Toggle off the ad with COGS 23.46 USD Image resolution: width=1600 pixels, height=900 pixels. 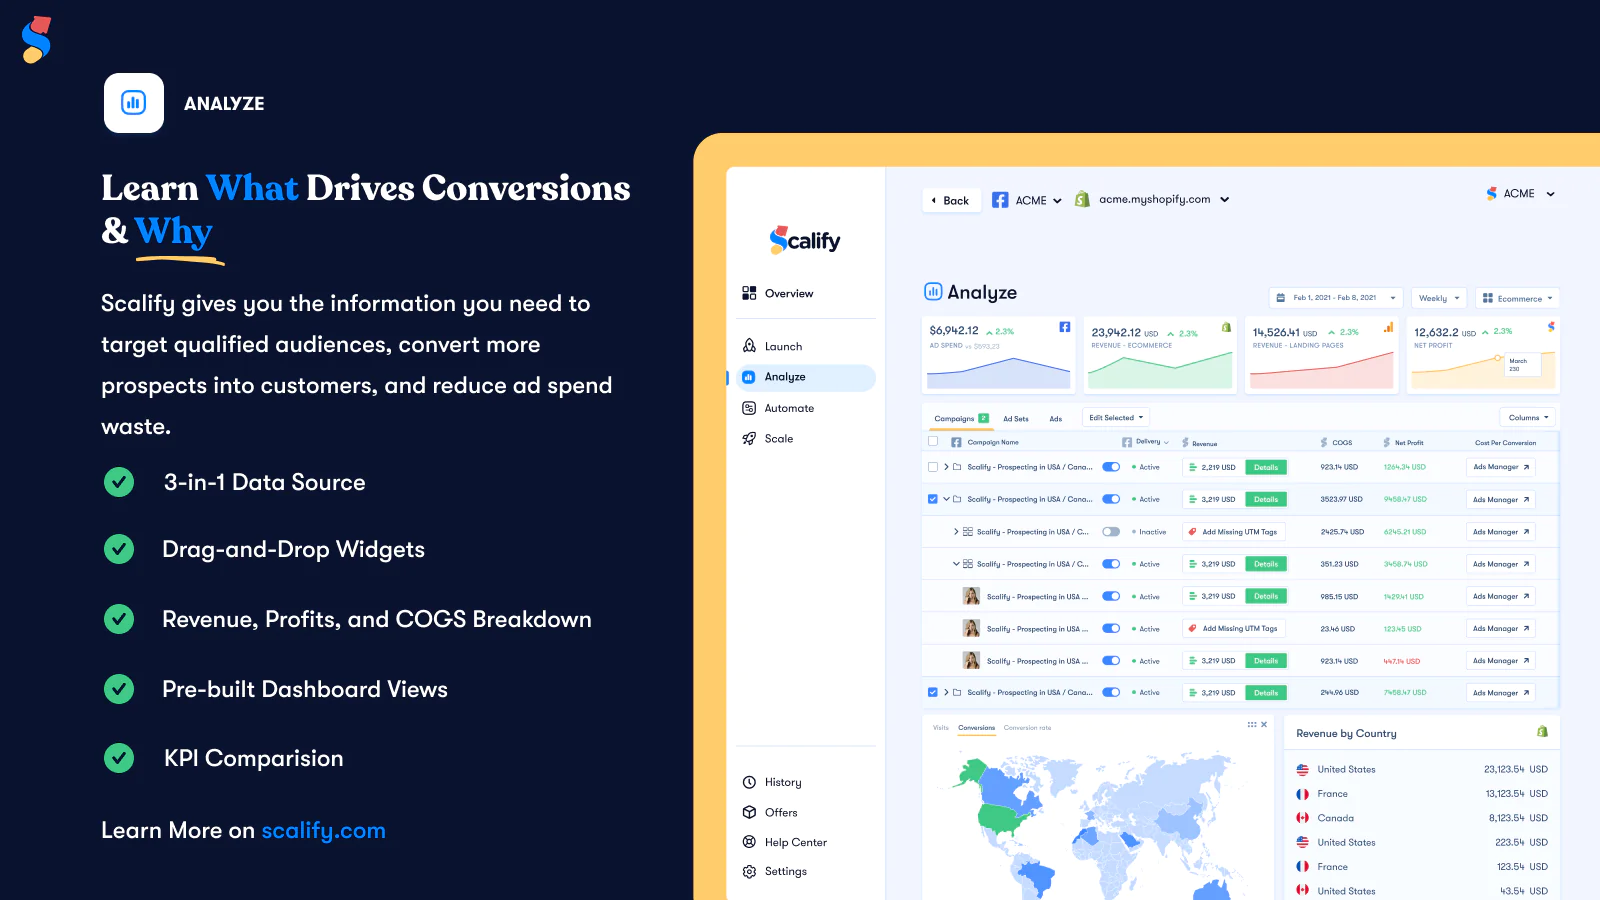pyautogui.click(x=1111, y=629)
